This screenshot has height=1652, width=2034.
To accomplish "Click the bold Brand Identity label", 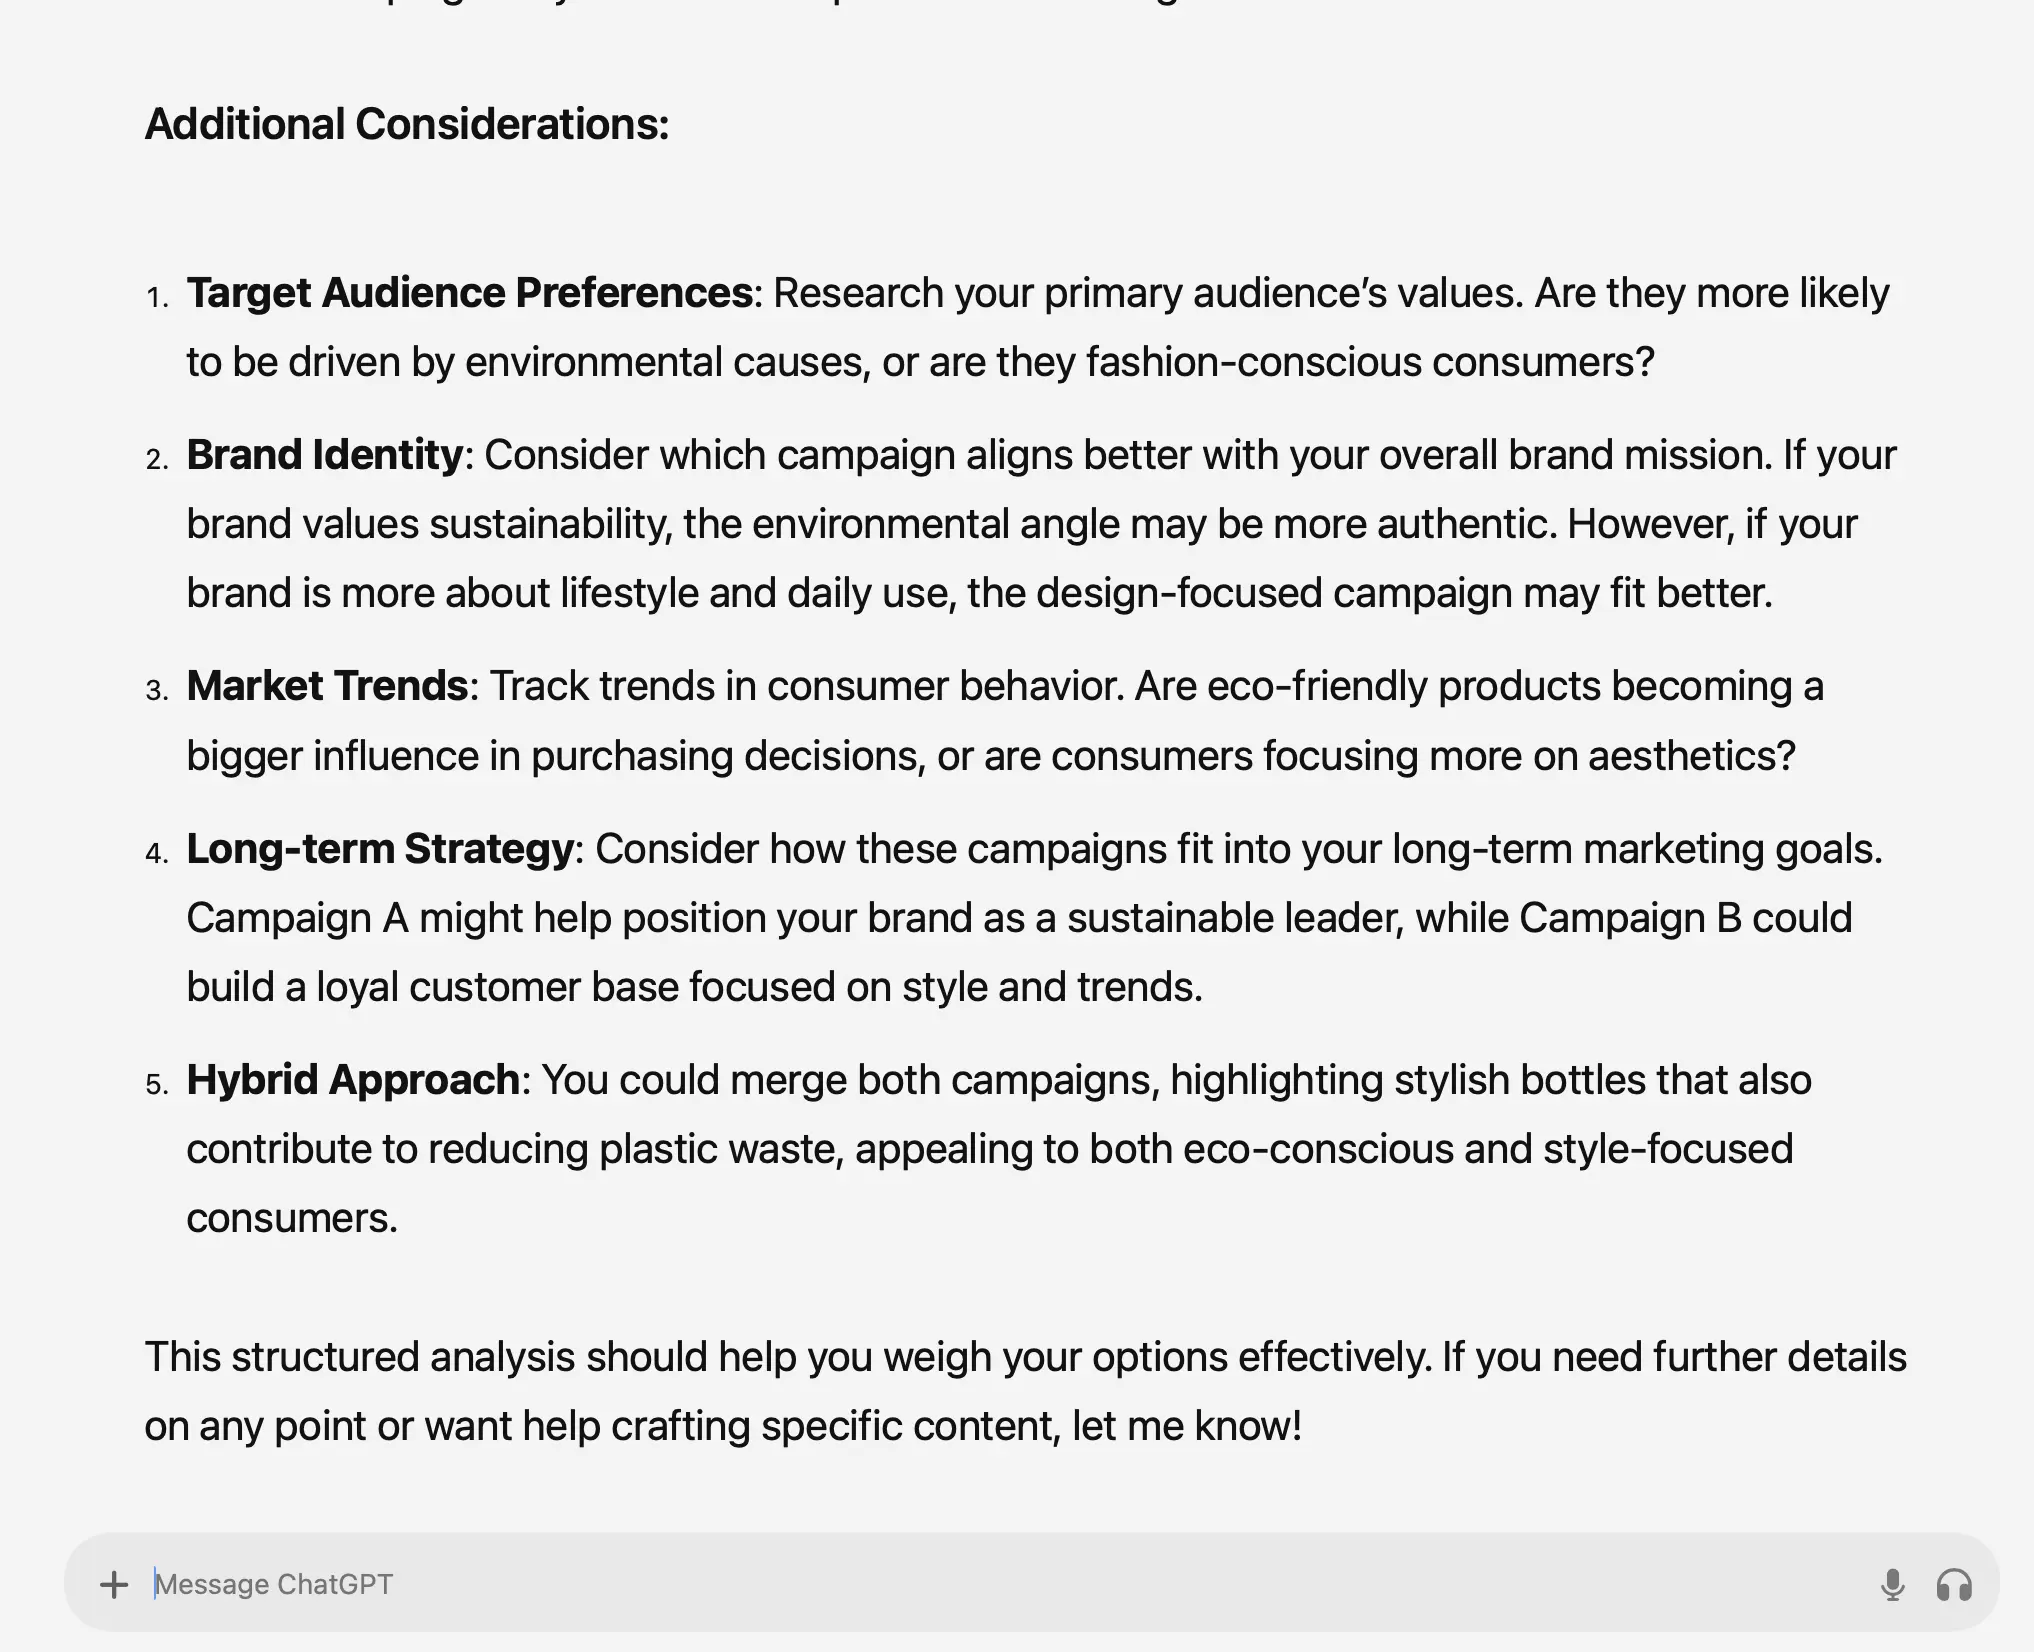I will pos(325,455).
